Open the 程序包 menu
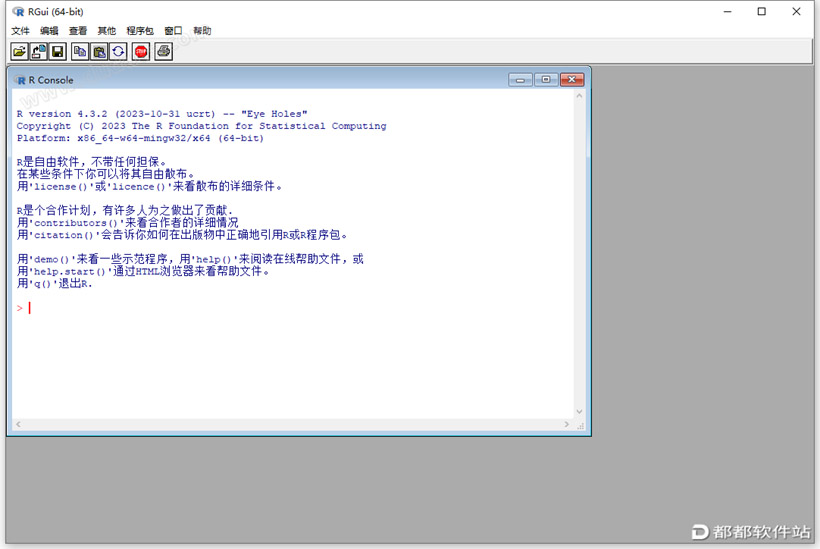This screenshot has width=820, height=549. 140,31
